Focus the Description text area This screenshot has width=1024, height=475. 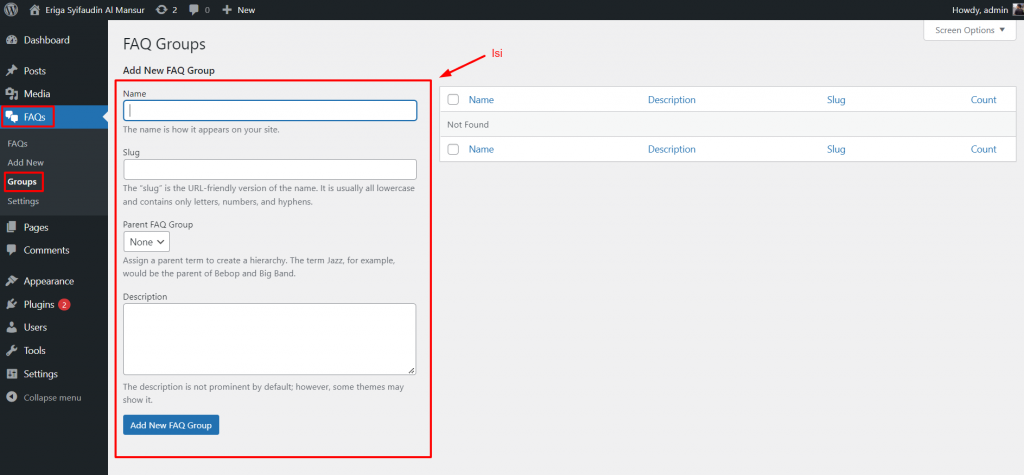click(270, 339)
